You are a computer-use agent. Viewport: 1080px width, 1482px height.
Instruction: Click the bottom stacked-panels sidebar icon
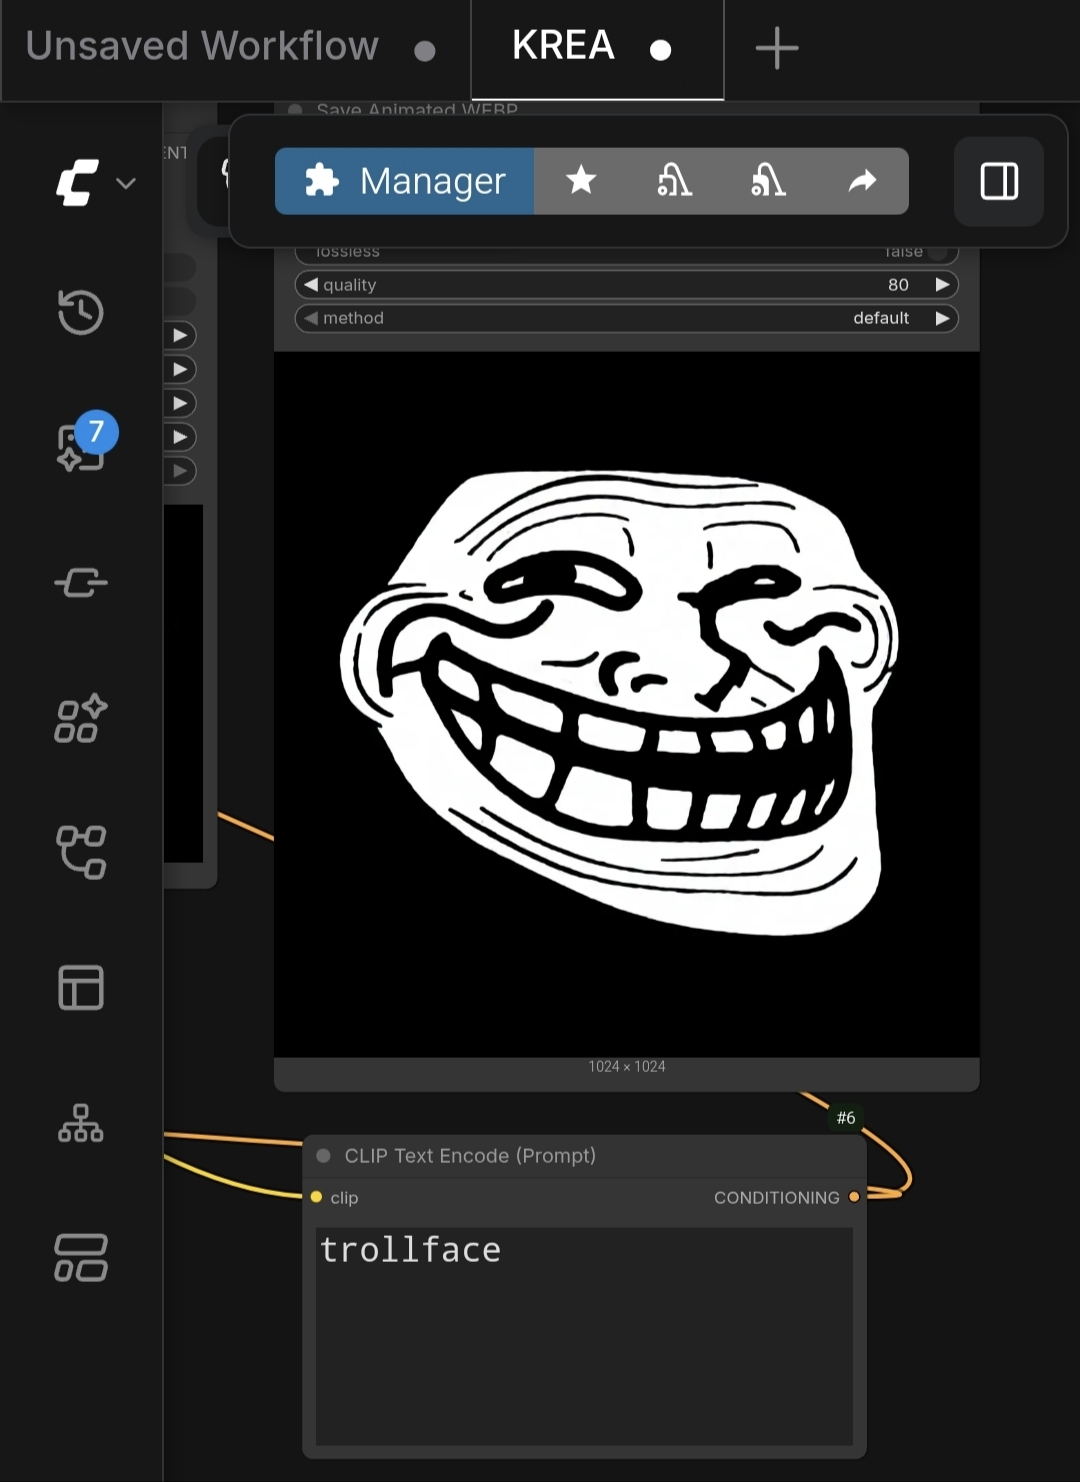pos(81,1257)
